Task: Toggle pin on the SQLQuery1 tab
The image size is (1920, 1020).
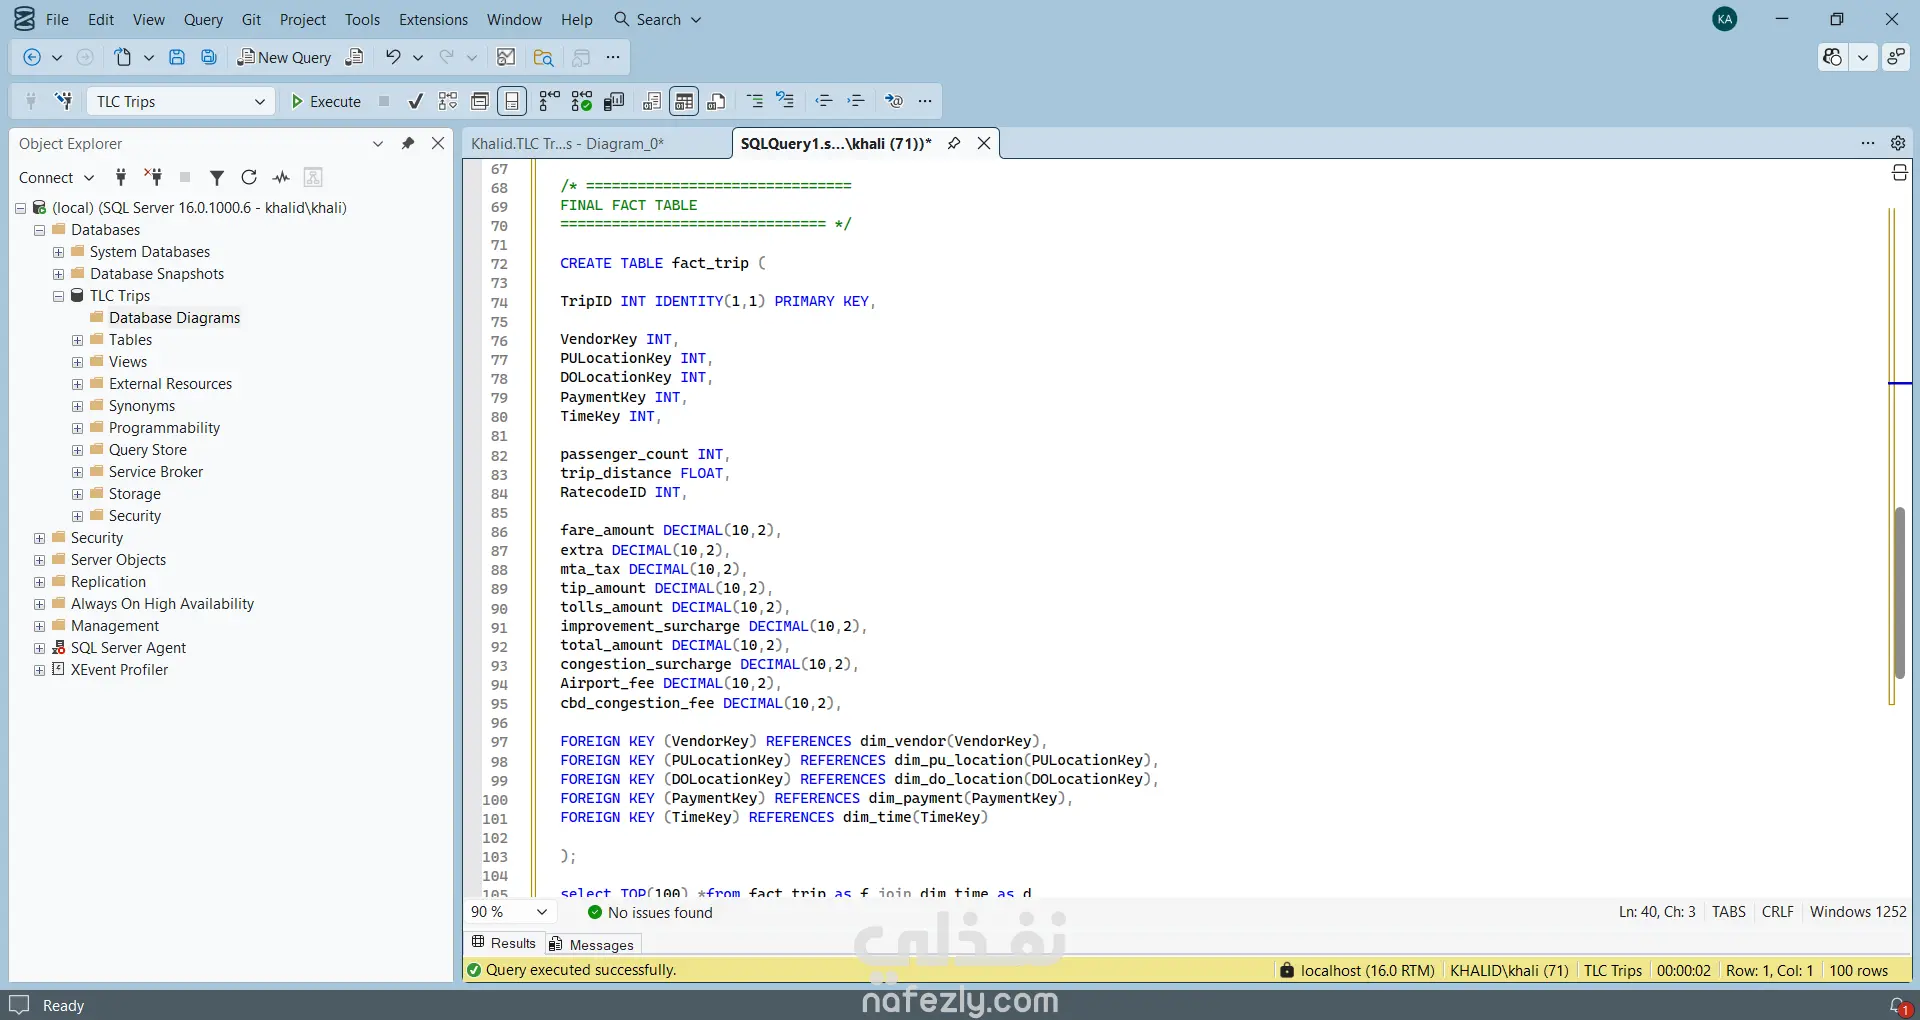Action: tap(954, 143)
